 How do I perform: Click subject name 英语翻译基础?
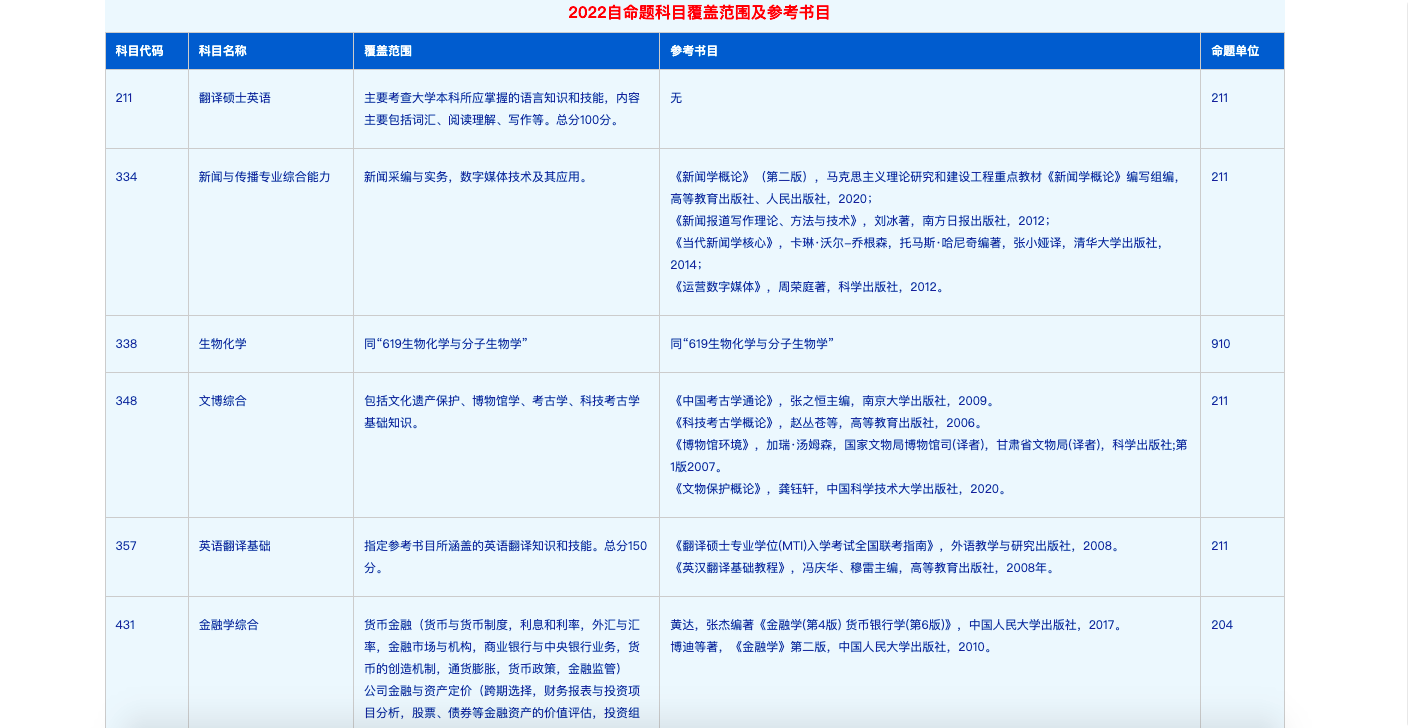pyautogui.click(x=235, y=546)
